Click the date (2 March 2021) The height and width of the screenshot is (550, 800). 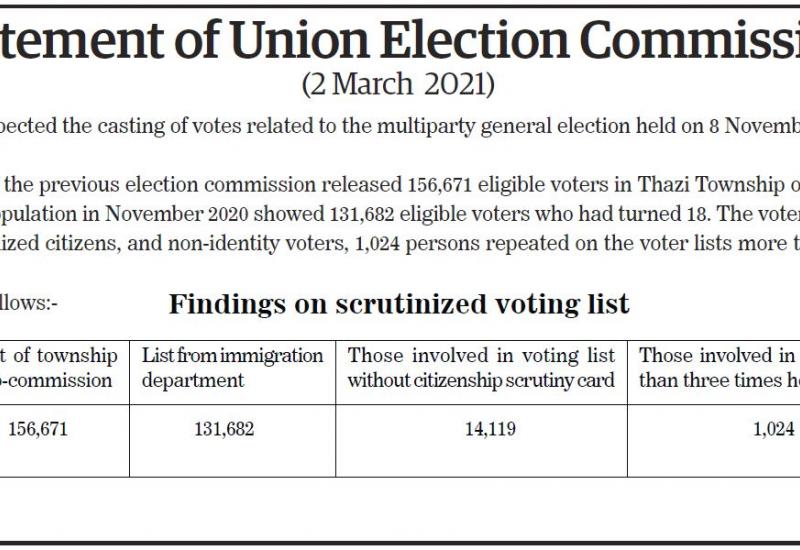click(398, 84)
